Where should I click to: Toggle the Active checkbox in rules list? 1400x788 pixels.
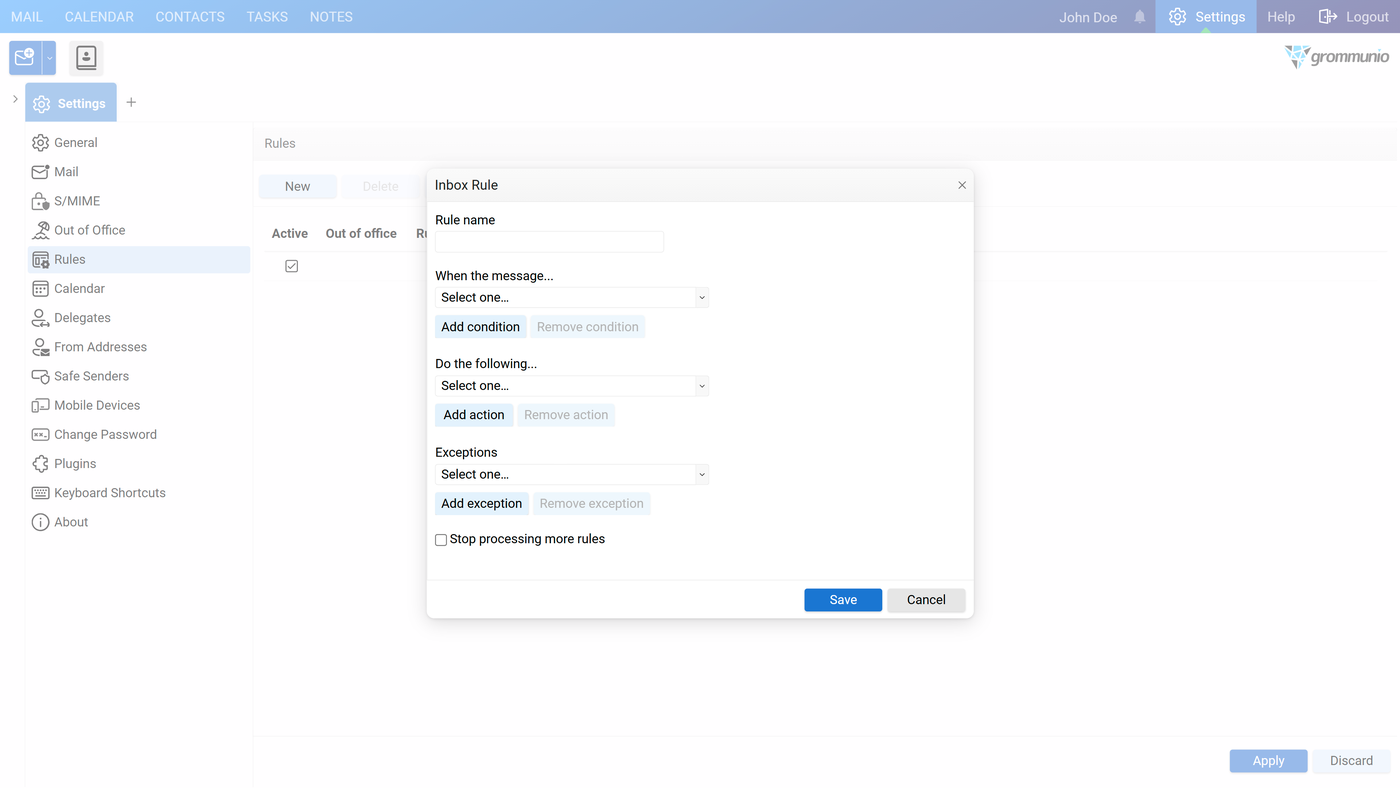coord(291,266)
